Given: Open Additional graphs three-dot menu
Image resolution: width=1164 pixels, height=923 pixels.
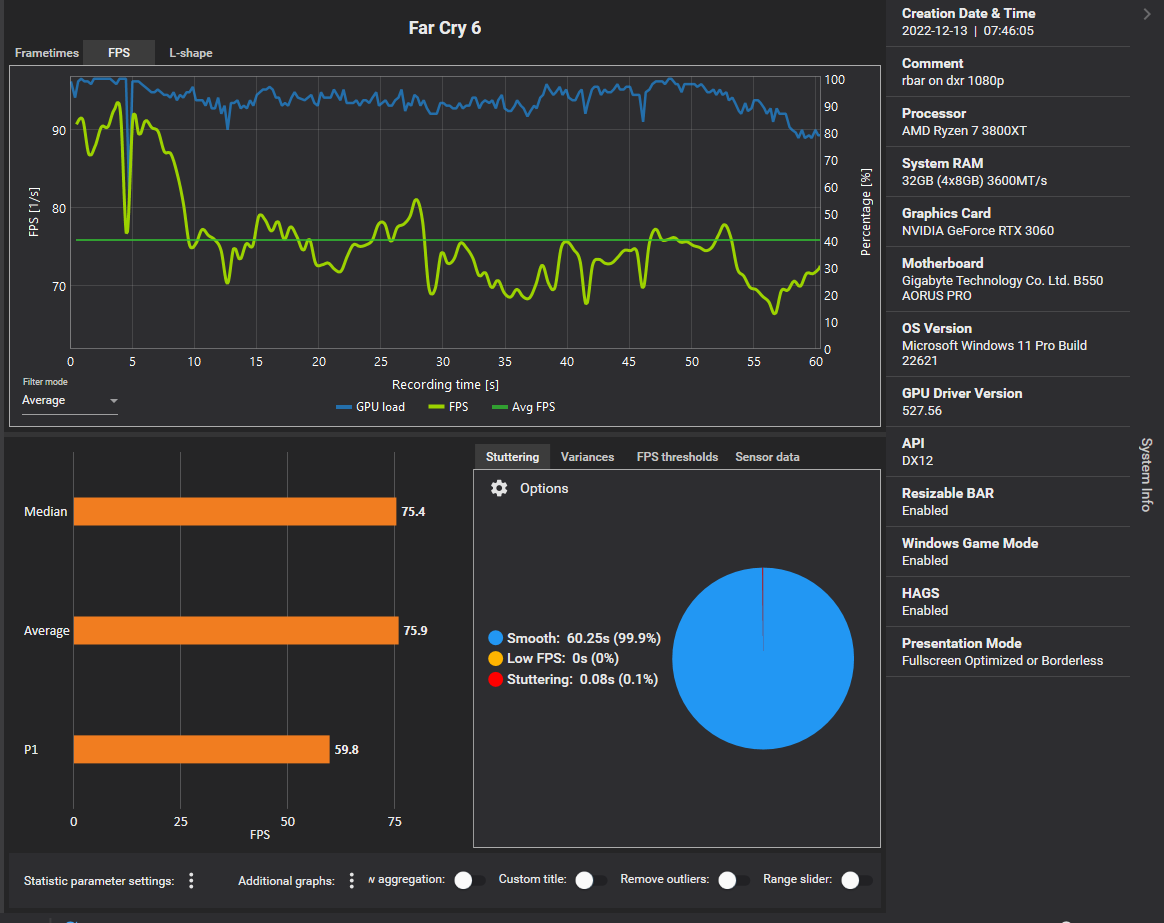Looking at the screenshot, I should [352, 881].
